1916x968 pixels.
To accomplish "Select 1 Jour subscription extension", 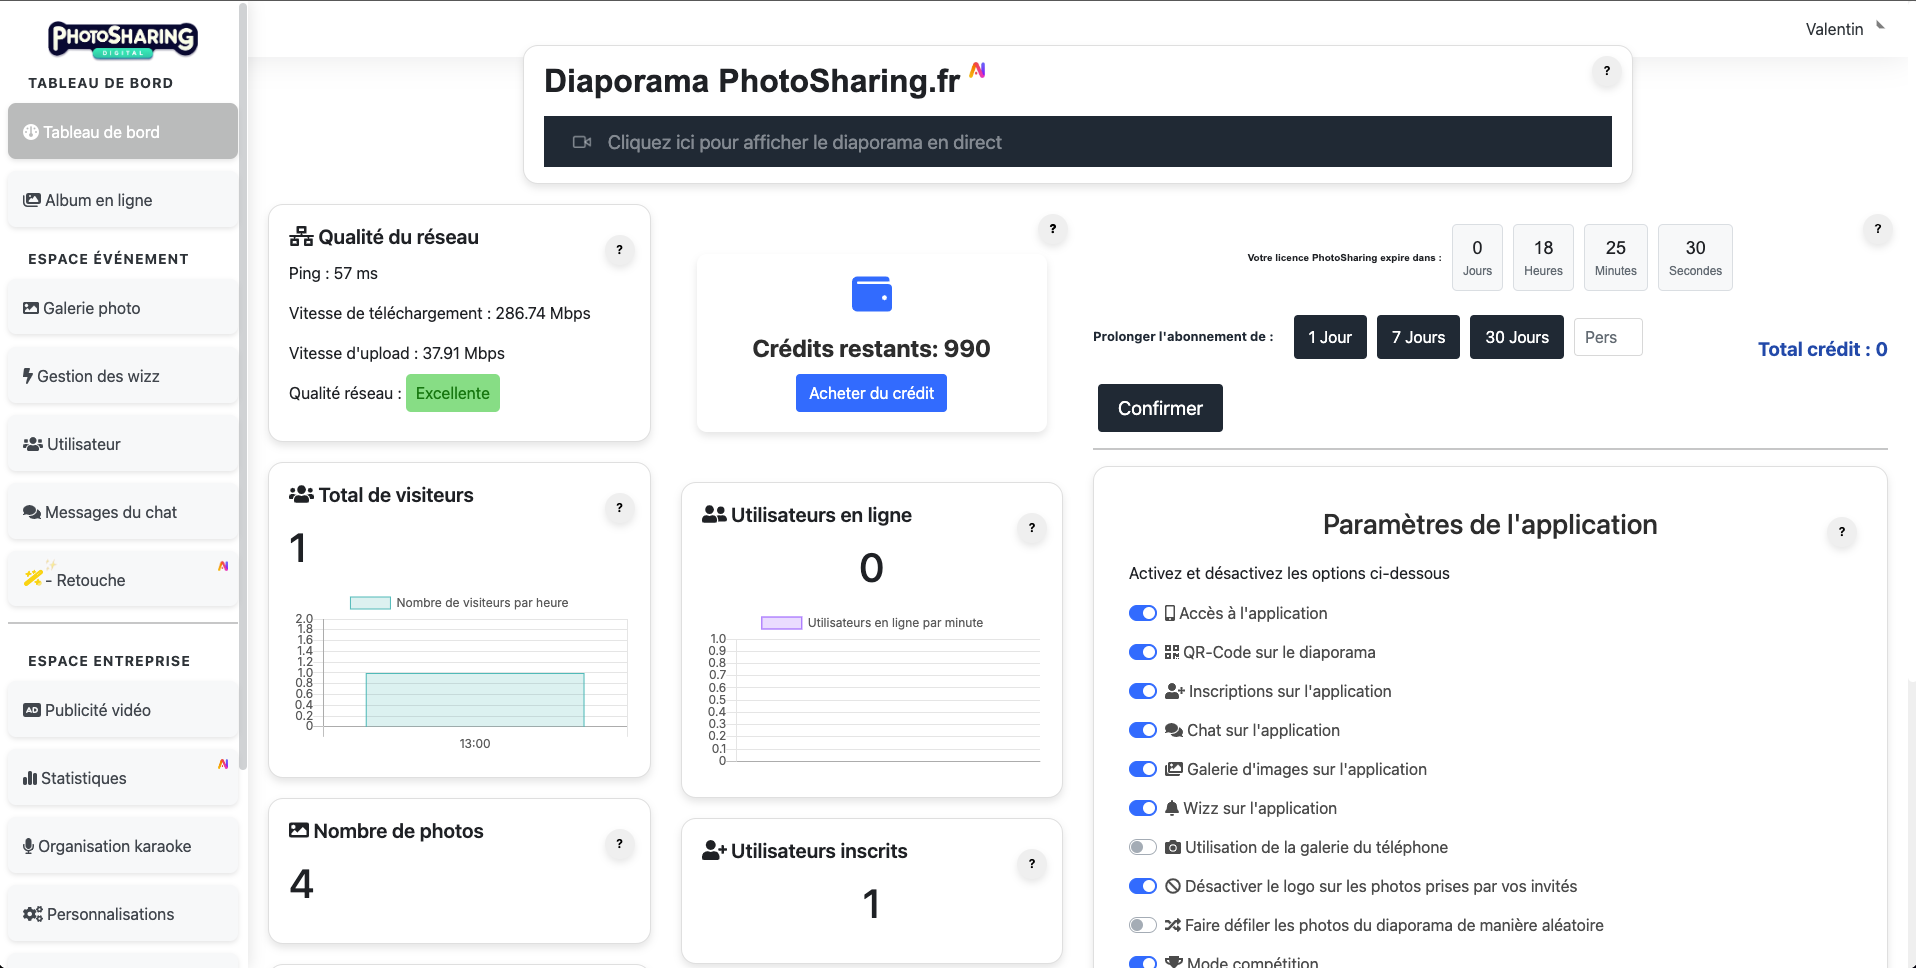I will (1330, 337).
